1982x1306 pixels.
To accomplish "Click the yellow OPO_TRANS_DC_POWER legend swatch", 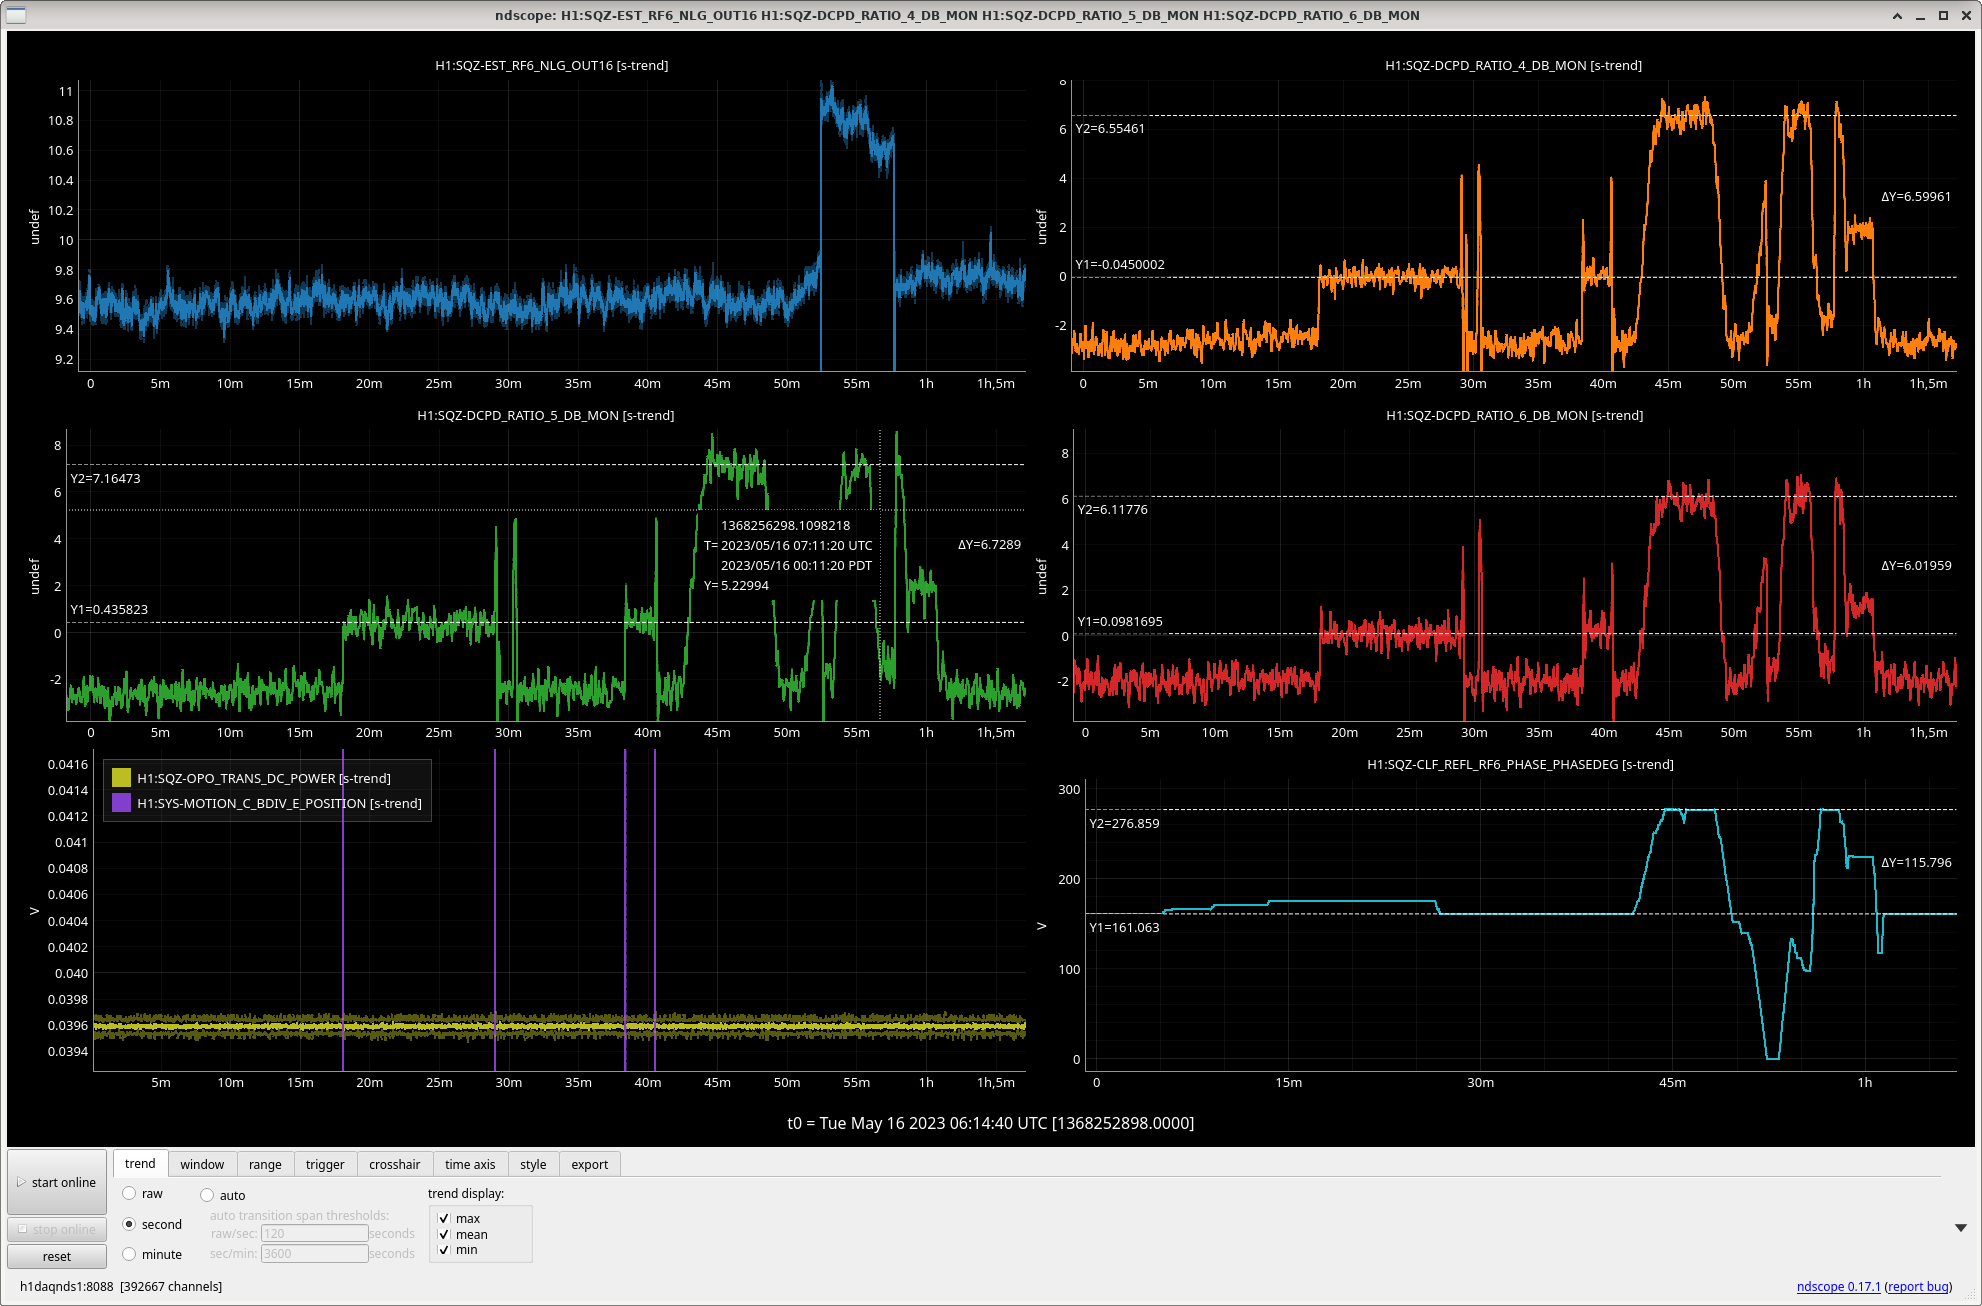I will pyautogui.click(x=122, y=778).
